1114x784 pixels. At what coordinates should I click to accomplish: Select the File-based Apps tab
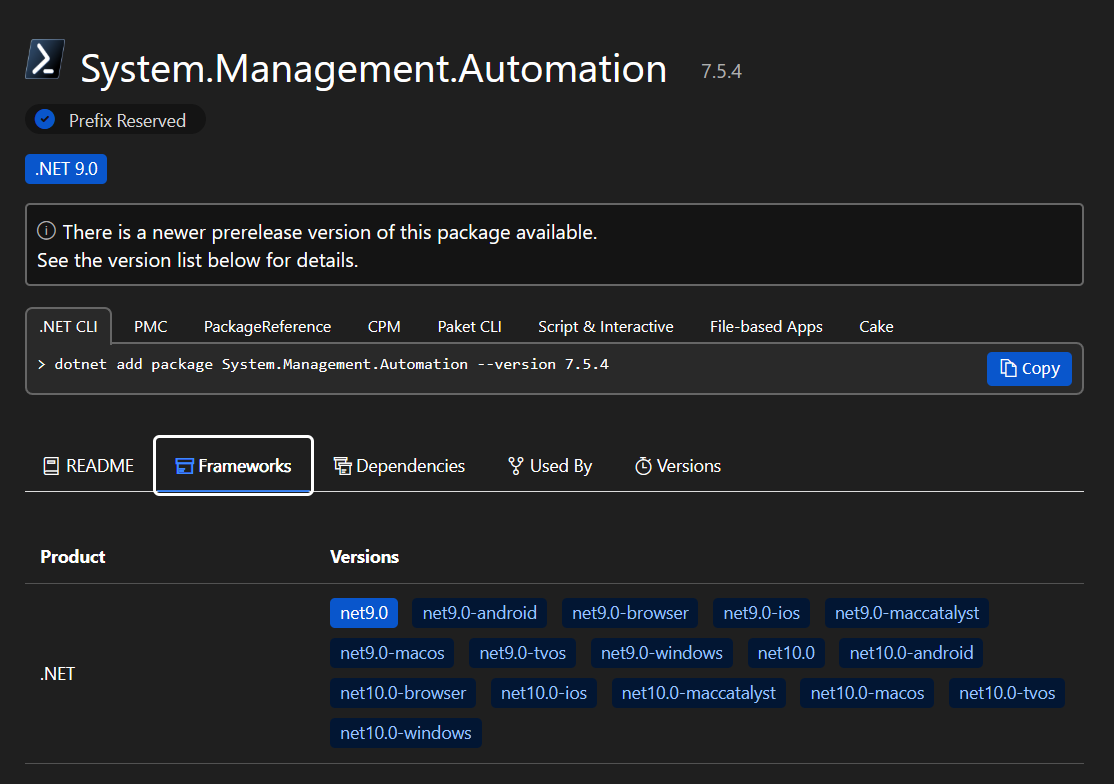tap(766, 327)
